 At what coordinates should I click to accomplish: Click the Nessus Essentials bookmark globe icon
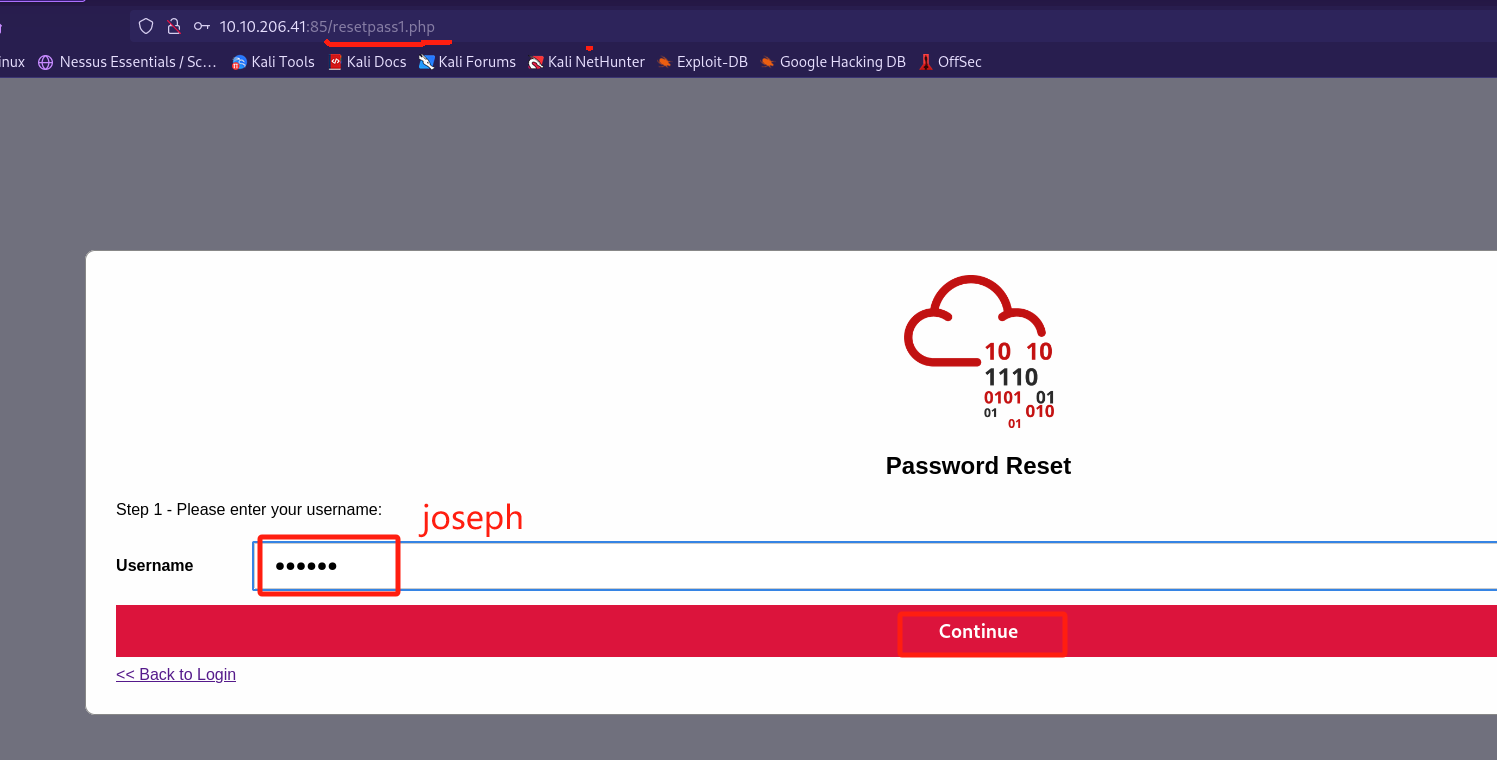coord(45,62)
